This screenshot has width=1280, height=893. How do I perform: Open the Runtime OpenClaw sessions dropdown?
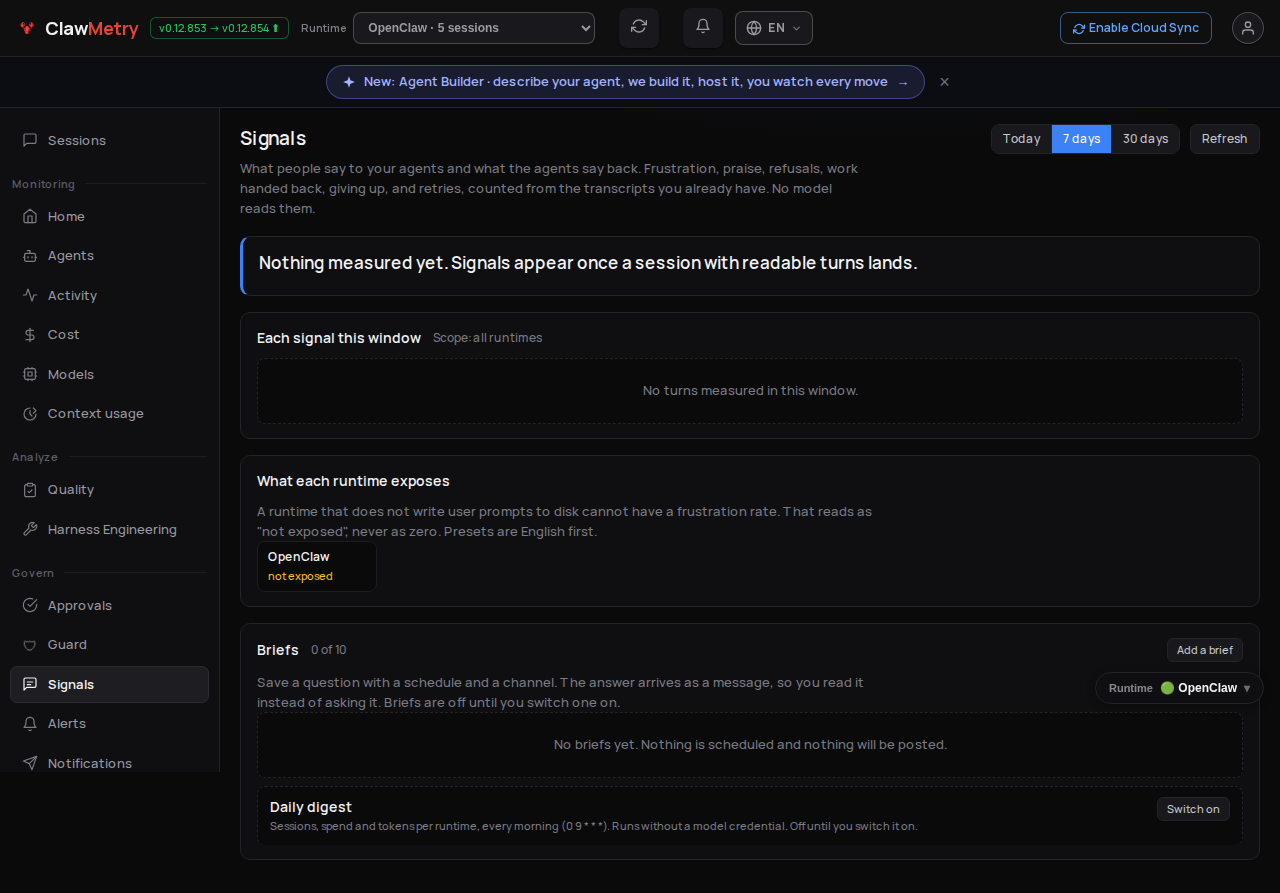pos(474,28)
